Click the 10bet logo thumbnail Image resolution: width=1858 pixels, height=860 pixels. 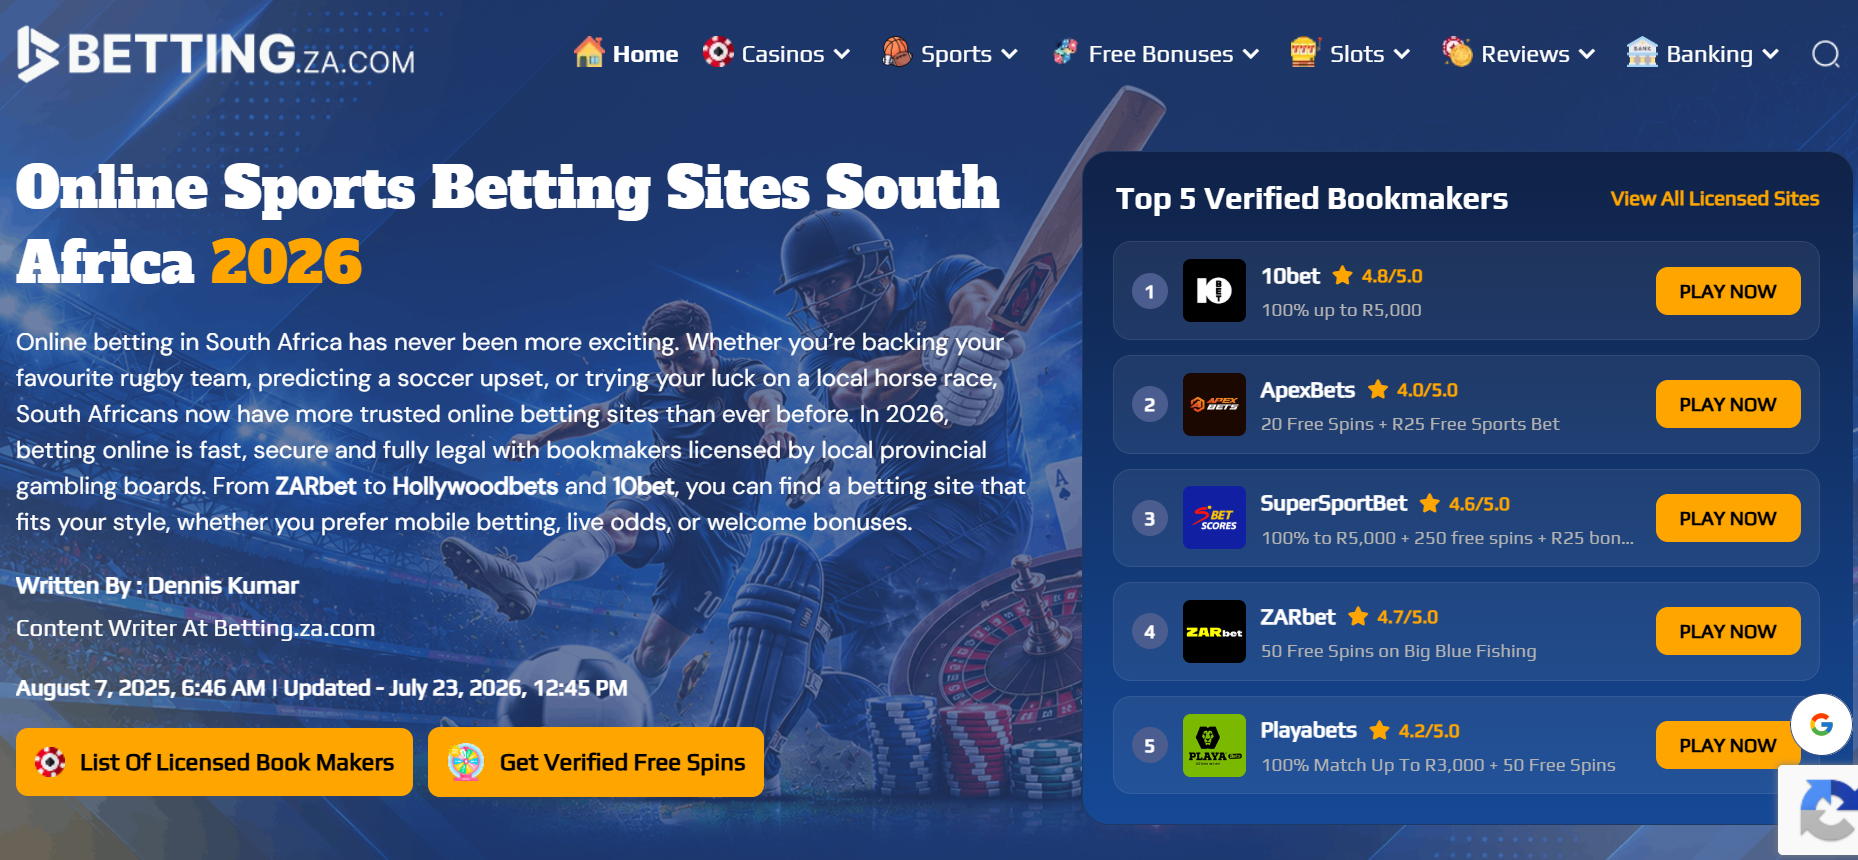(x=1214, y=291)
